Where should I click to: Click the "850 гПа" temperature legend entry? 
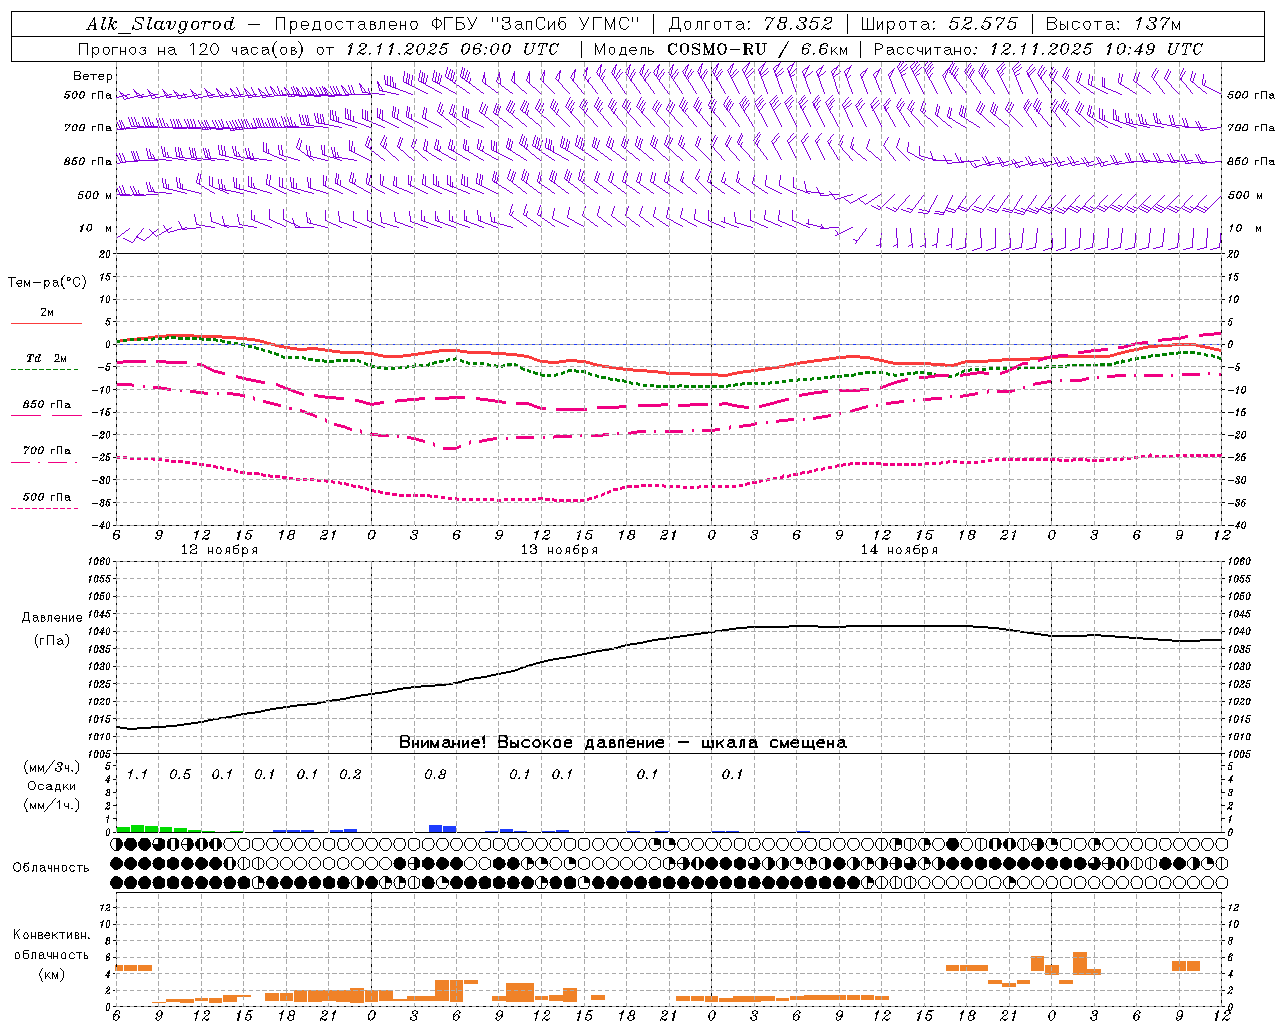coord(47,405)
